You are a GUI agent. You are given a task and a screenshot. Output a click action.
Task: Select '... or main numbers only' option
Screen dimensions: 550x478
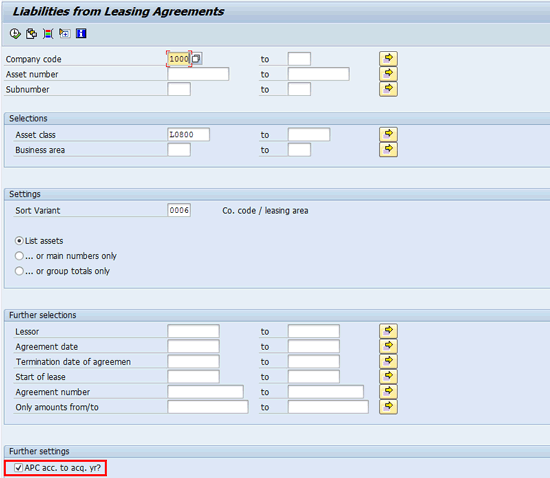coord(19,256)
